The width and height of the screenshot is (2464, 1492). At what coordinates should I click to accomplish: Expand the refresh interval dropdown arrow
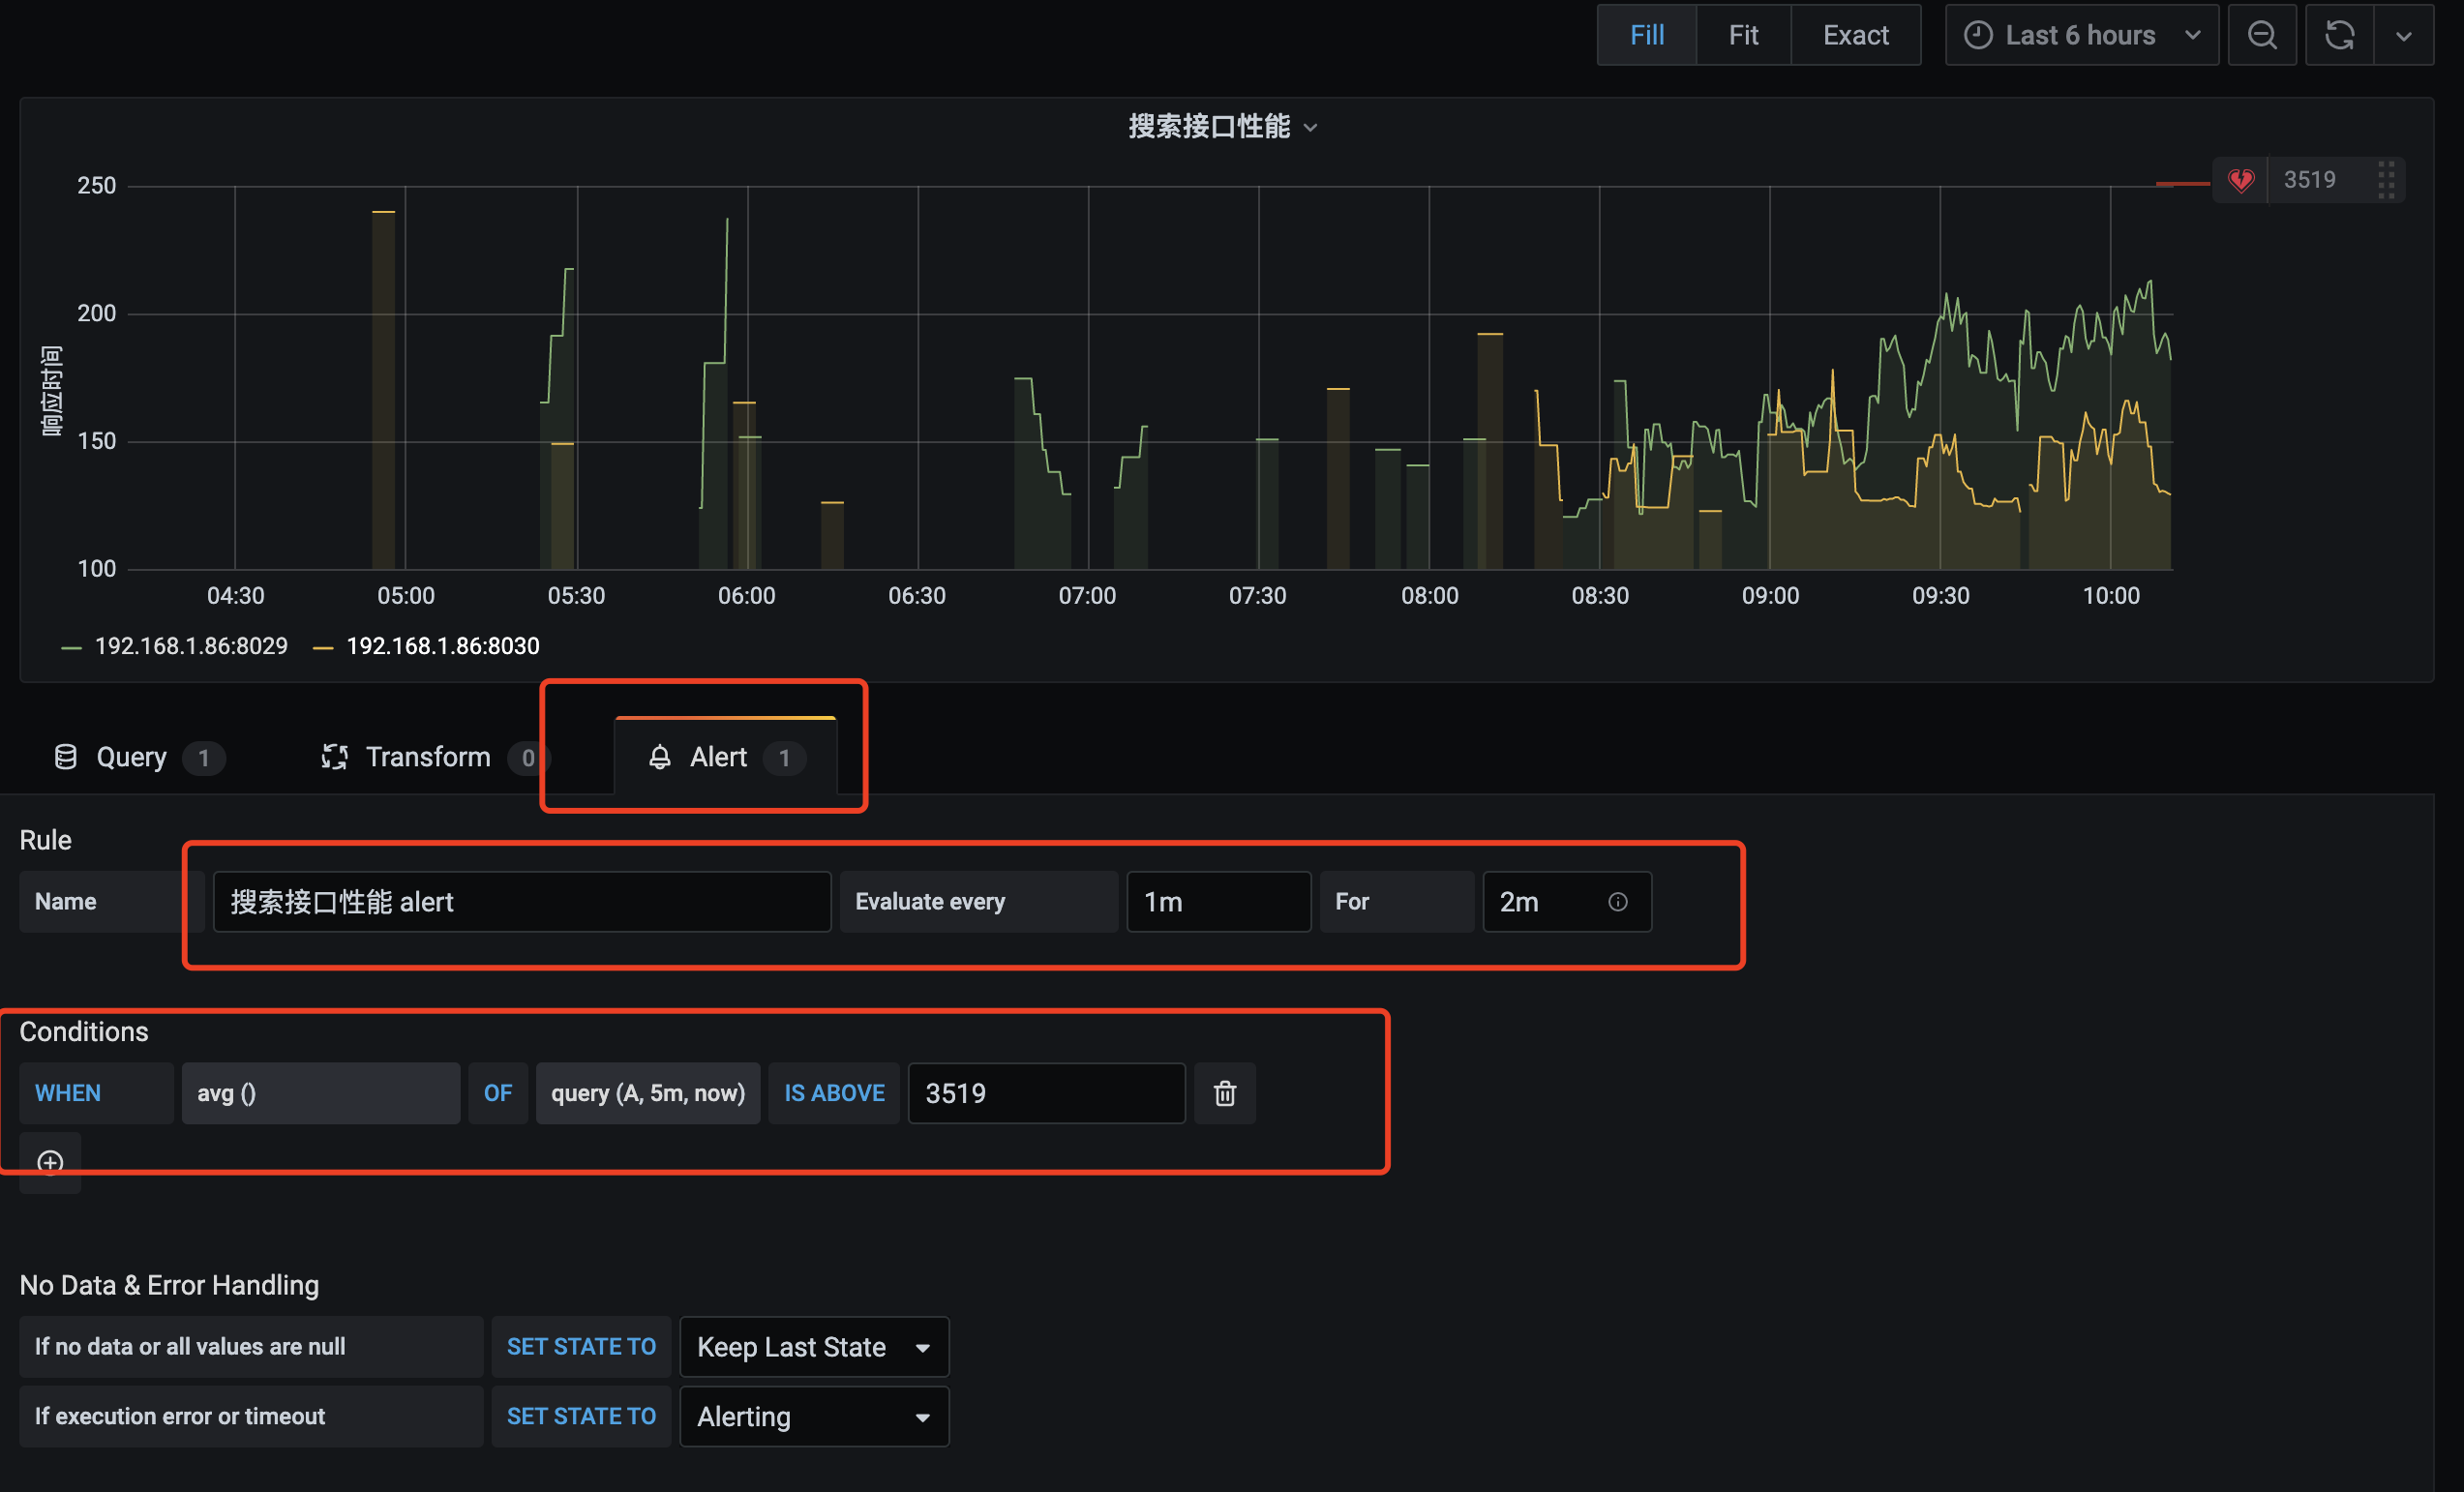coord(2403,35)
